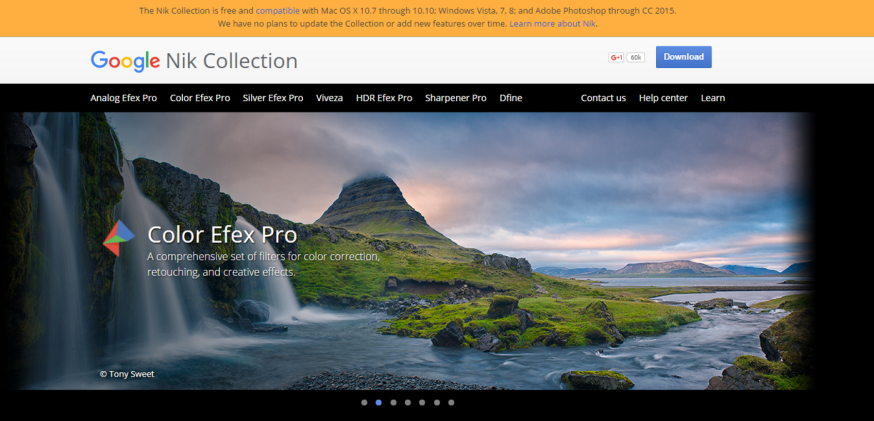874x421 pixels.
Task: Click the 'A comprehensive set of filters' description
Action: [264, 265]
